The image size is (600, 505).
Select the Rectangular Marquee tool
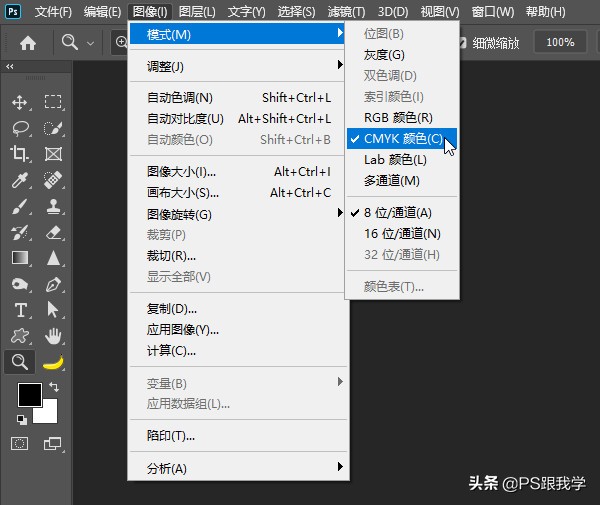tap(53, 102)
